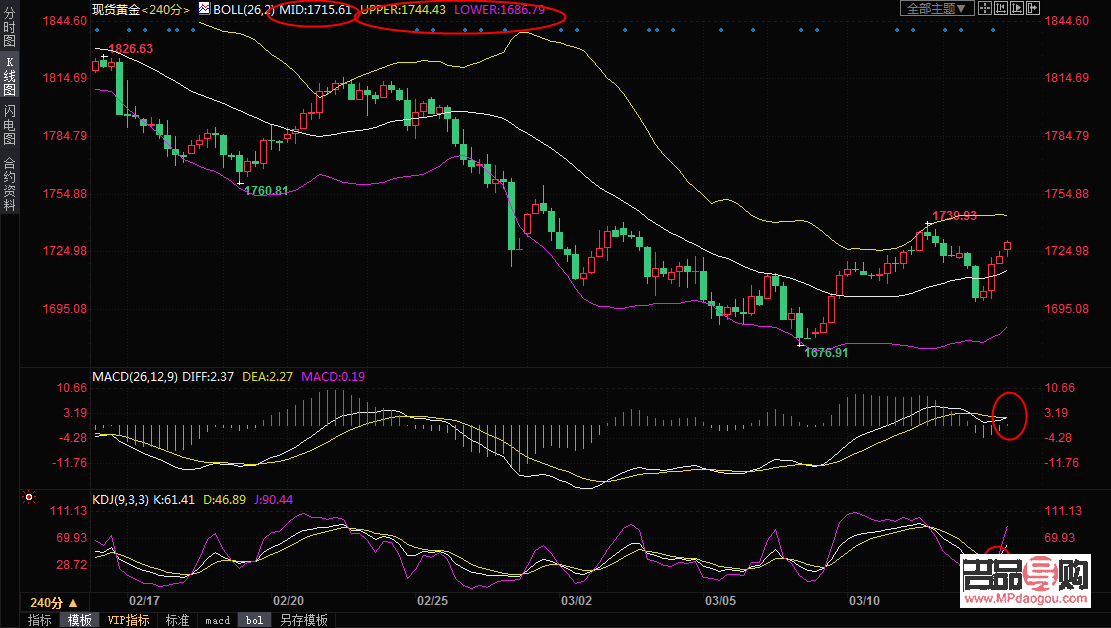This screenshot has height=628, width=1111.
Task: Open the 全部主题 theme dropdown
Action: coord(936,8)
